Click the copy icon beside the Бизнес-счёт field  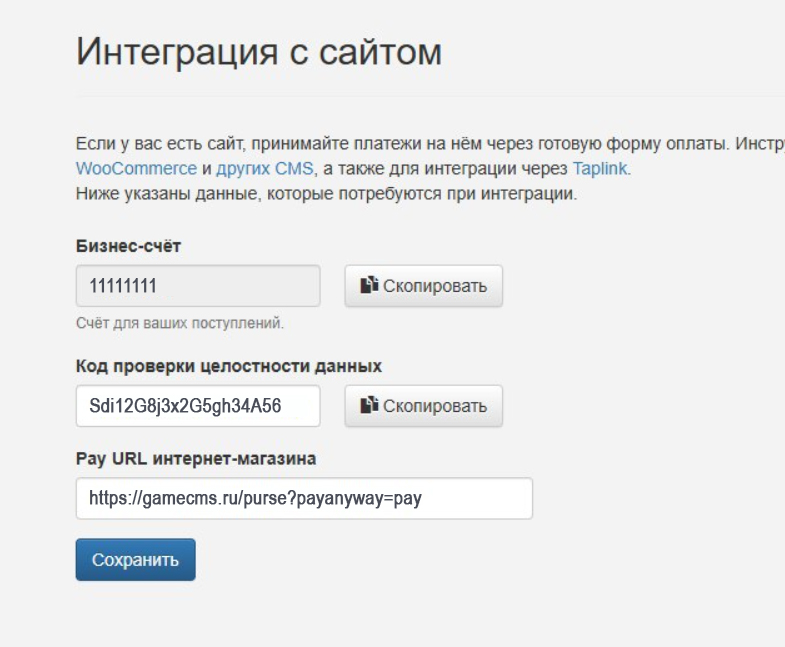(x=369, y=286)
